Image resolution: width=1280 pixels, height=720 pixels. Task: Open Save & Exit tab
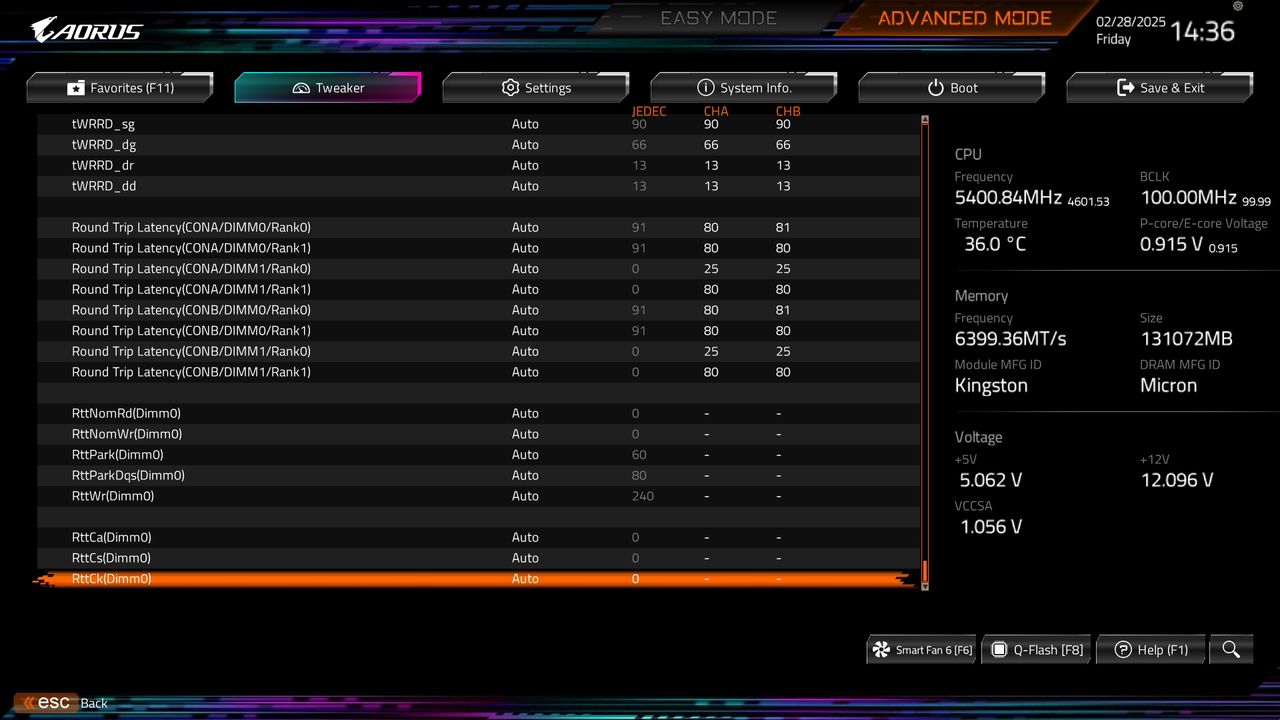(1160, 88)
